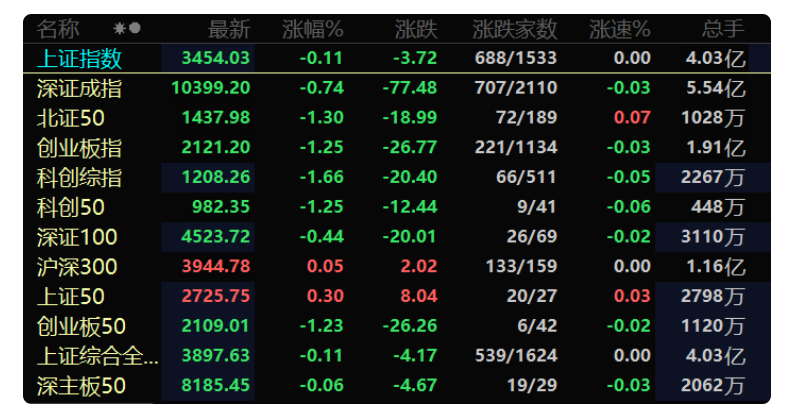790x416 pixels.
Task: Click the 上证综合全... truncated index name
Action: 98,356
